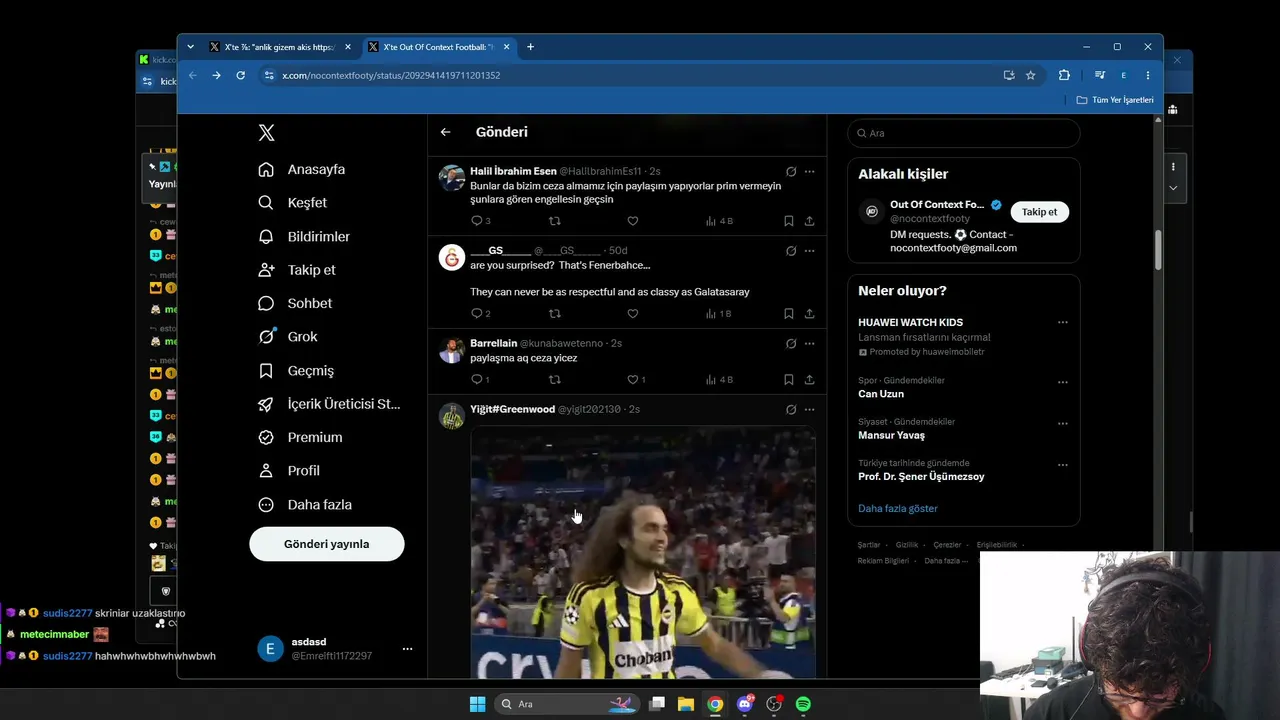
Task: Bookmark Barrellain's post
Action: click(x=789, y=379)
